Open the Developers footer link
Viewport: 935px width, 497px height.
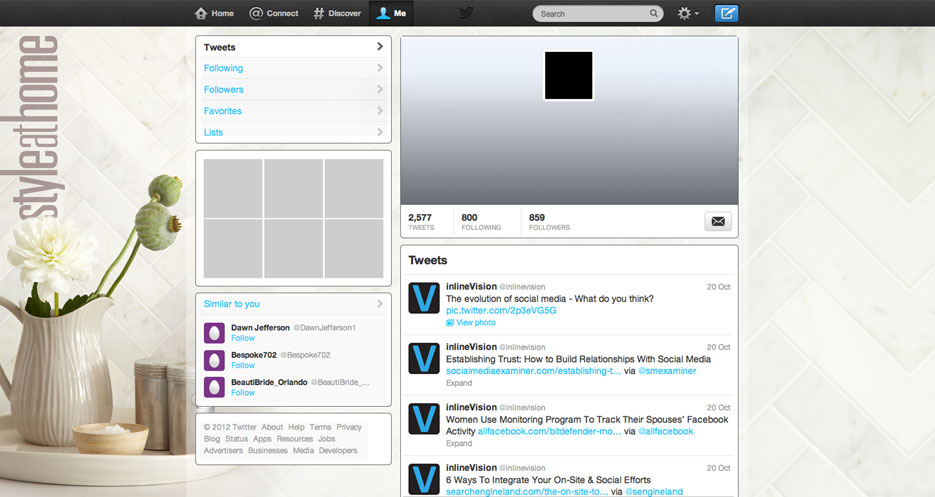pos(338,450)
